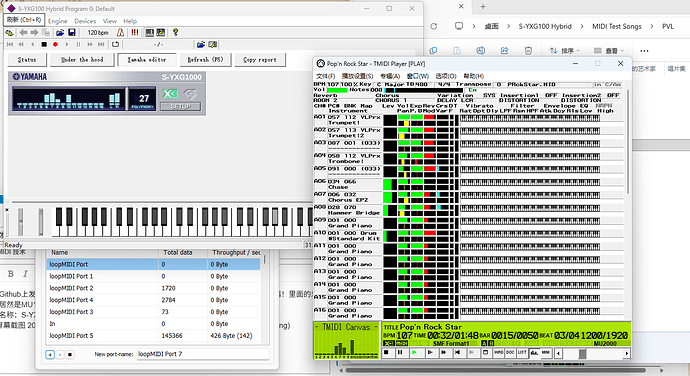690x376 pixels.
Task: Open the 文件(F) menu in TMIDI Player
Action: (326, 76)
